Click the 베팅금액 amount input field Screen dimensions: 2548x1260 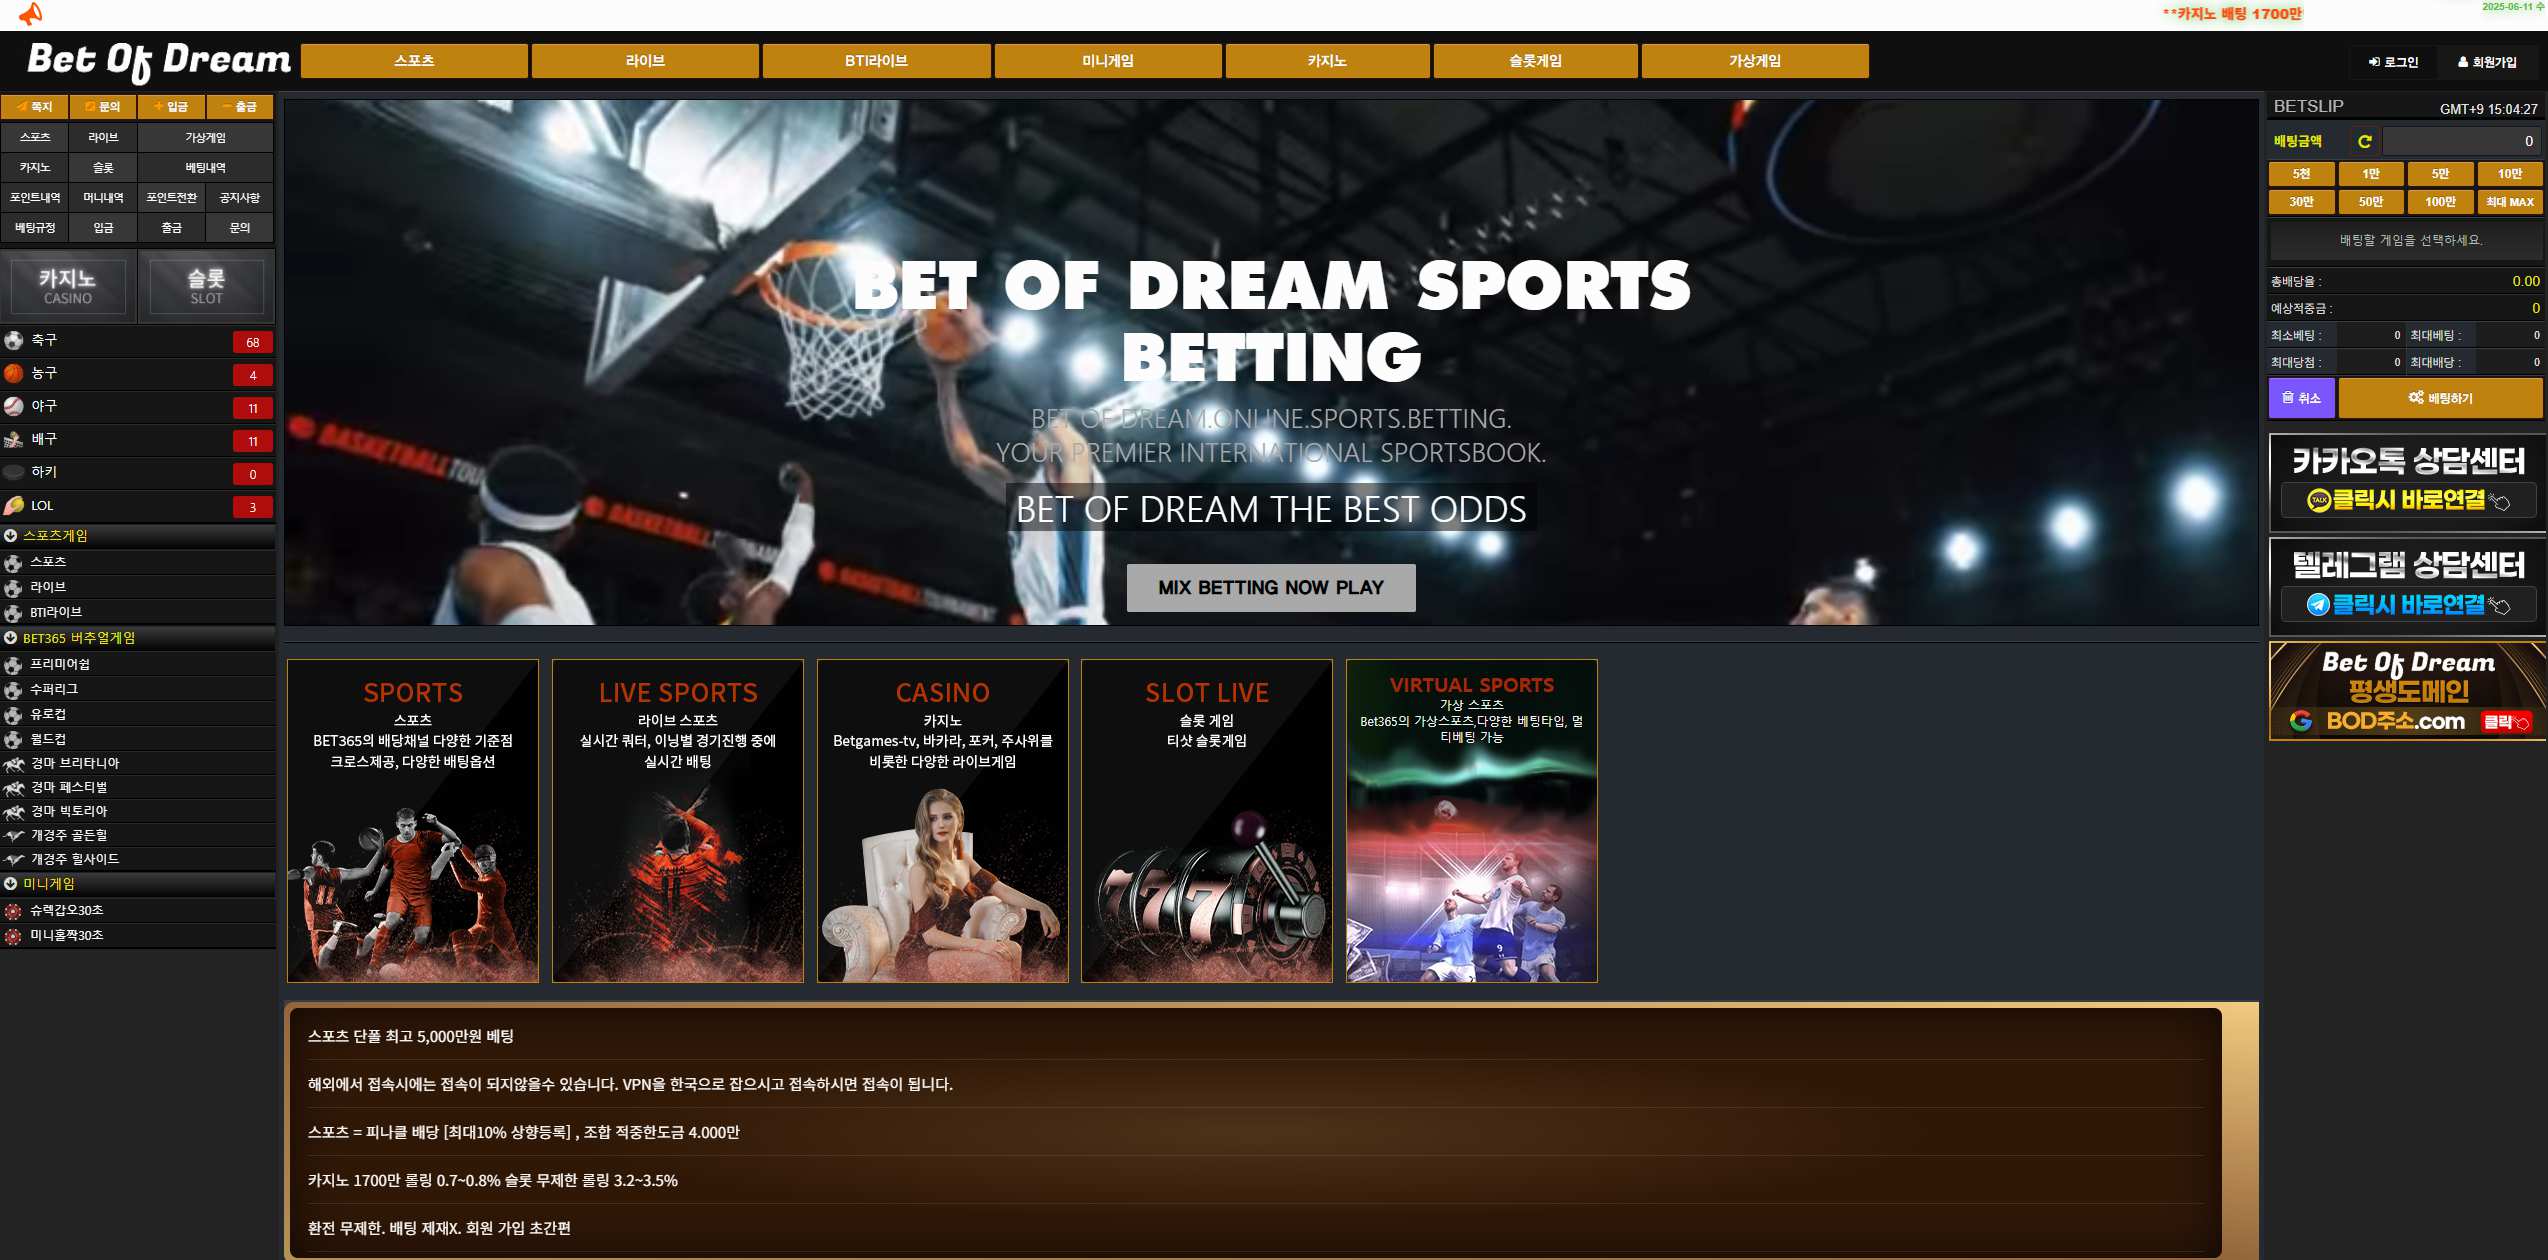[2462, 142]
